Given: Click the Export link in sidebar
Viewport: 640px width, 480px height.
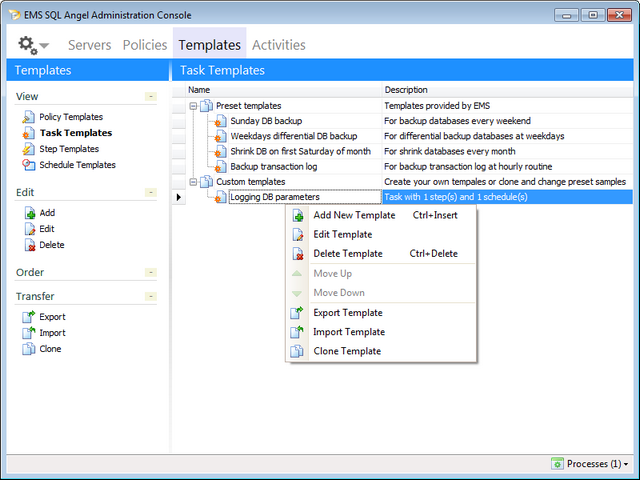Looking at the screenshot, I should (52, 317).
